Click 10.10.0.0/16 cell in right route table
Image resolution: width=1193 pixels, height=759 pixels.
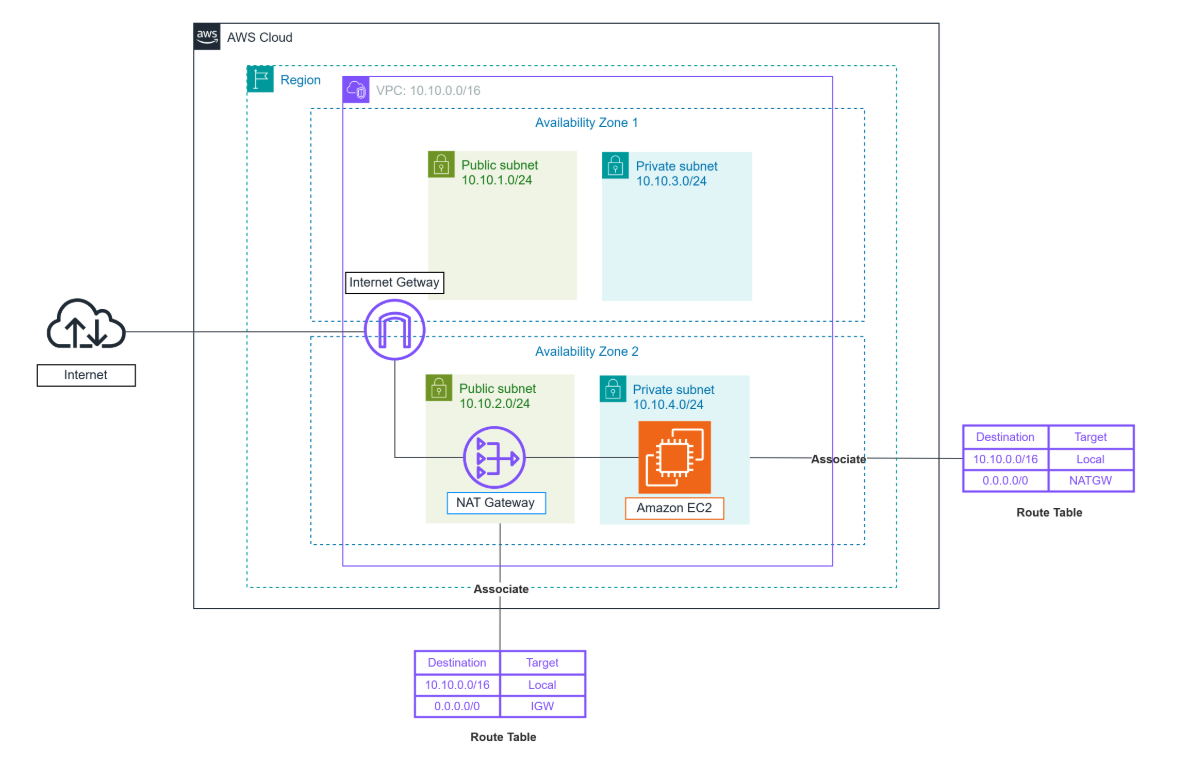coord(1005,459)
